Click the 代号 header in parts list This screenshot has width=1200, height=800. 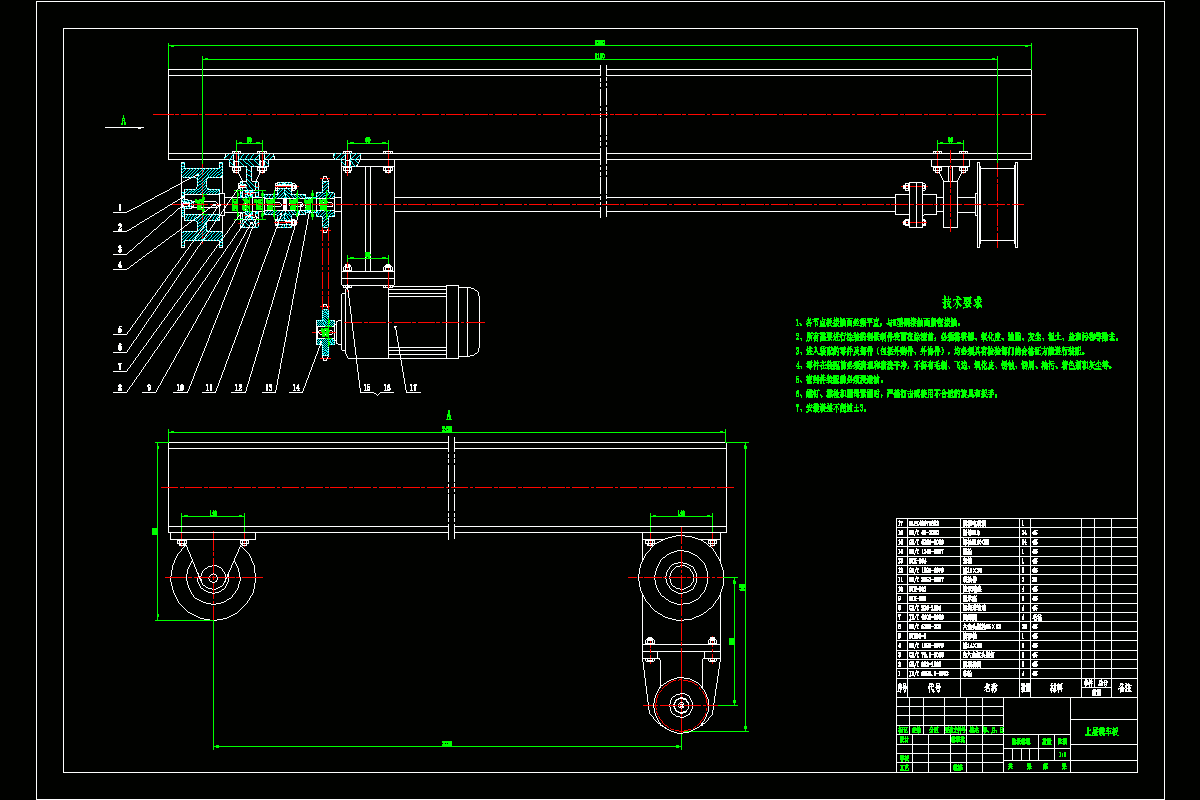pos(934,688)
